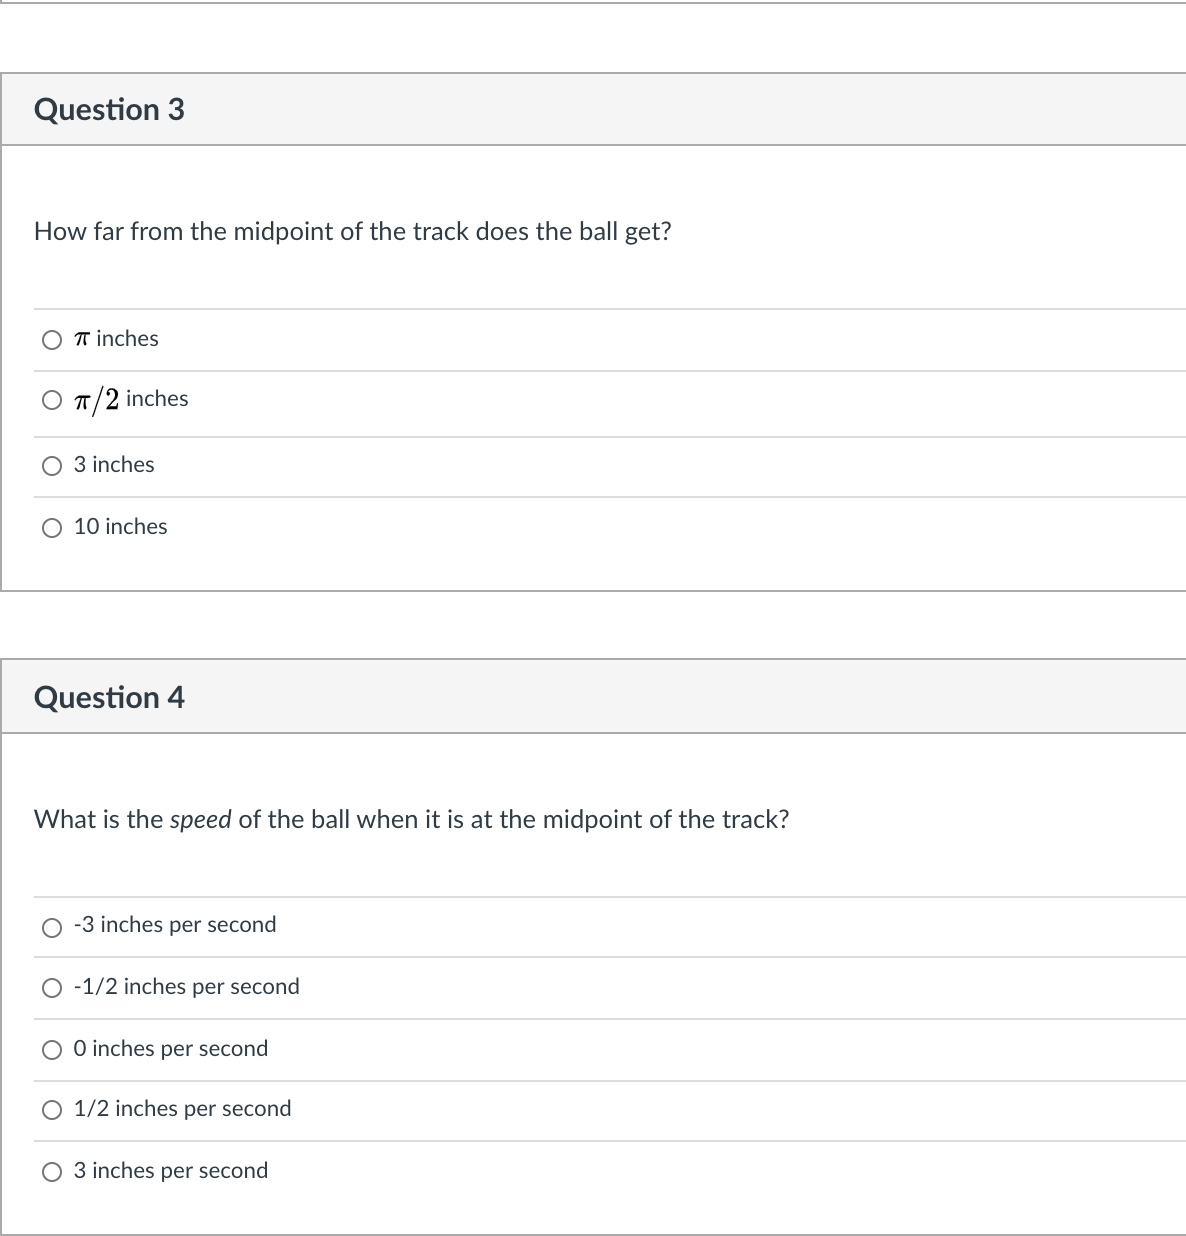Click the Question 4 header title
1186x1236 pixels.
(x=109, y=697)
